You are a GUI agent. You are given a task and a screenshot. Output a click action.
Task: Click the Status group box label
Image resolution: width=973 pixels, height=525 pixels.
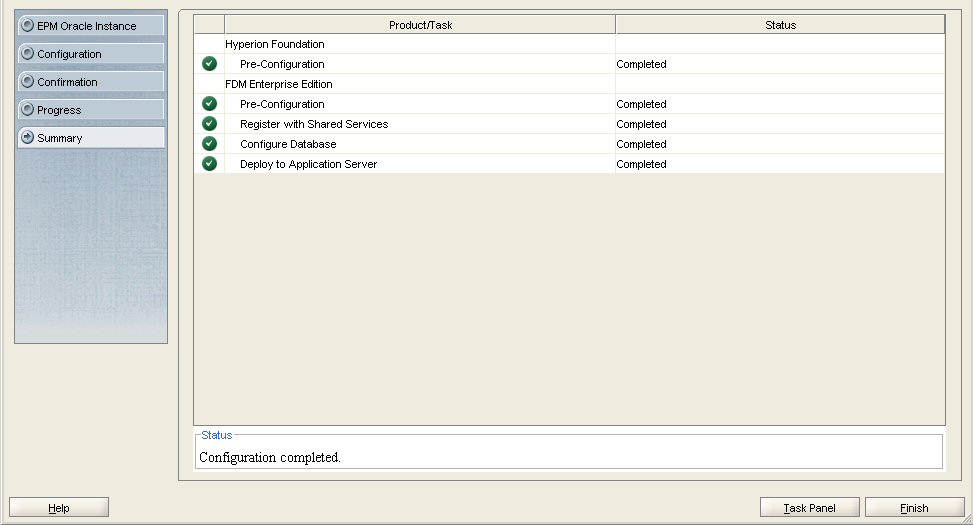point(217,435)
